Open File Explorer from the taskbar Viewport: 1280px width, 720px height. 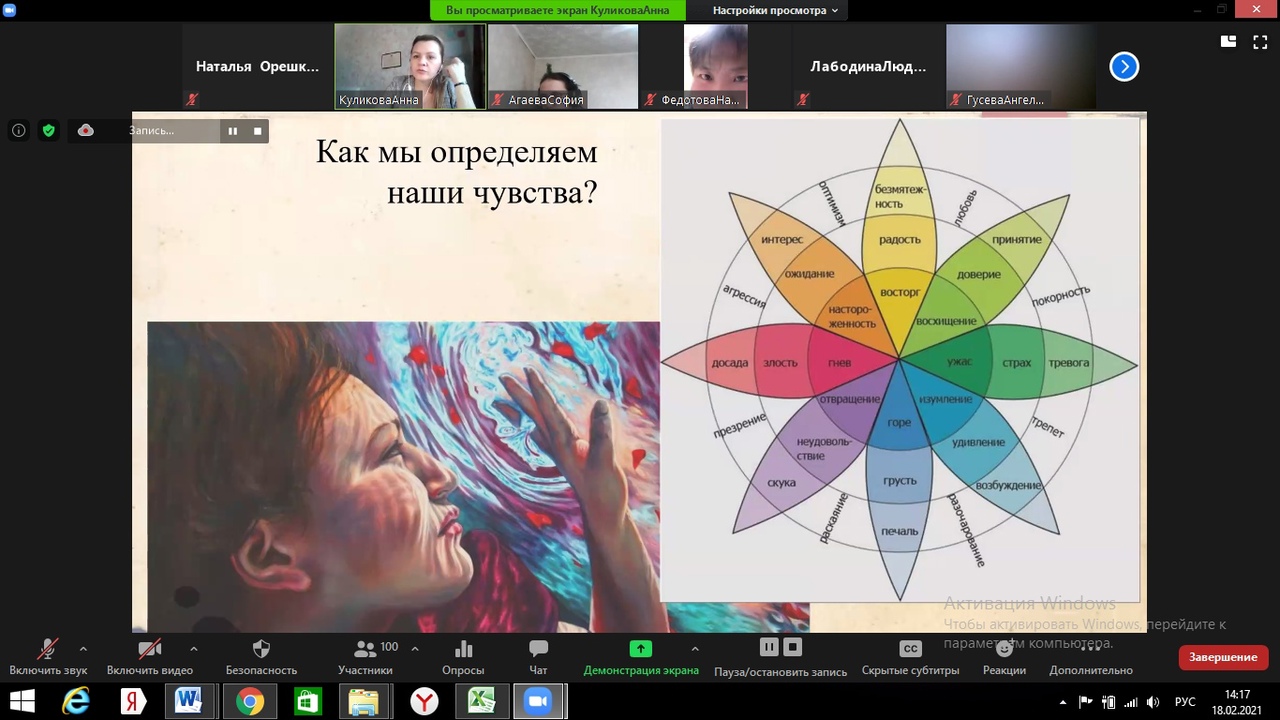pos(364,702)
